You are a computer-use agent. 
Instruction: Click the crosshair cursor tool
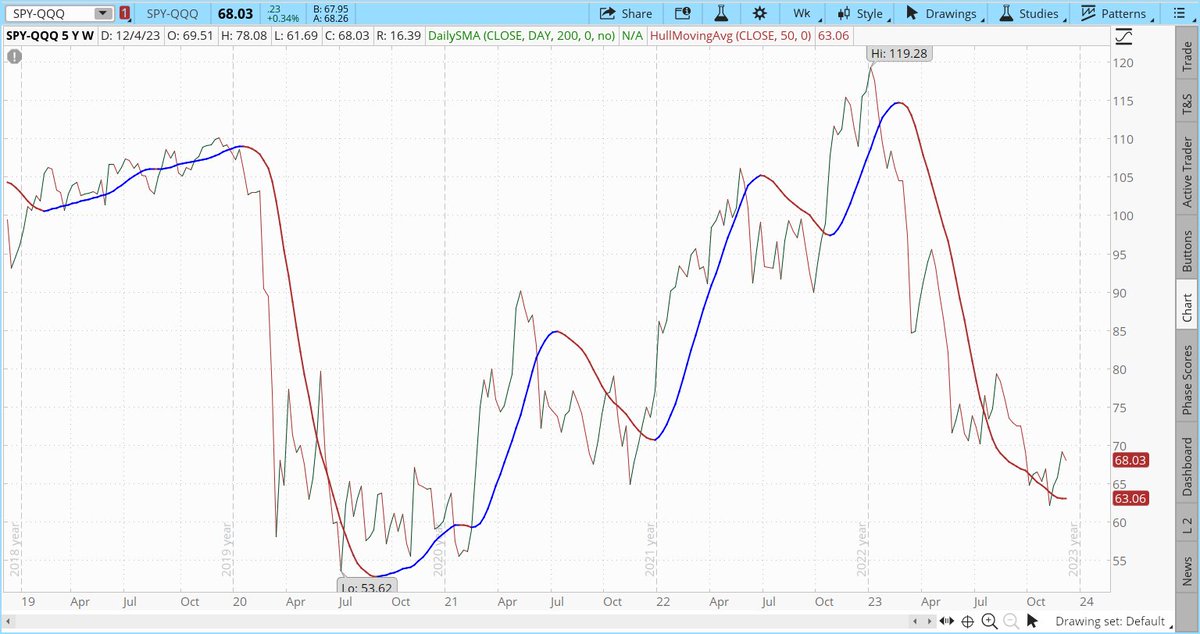968,621
